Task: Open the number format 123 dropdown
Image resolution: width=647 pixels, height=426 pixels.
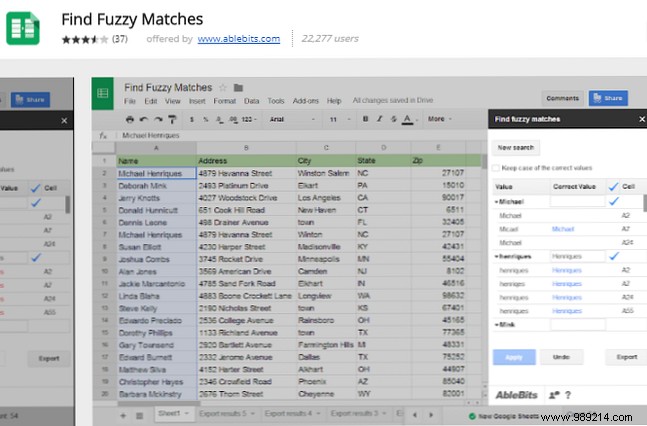Action: point(249,119)
